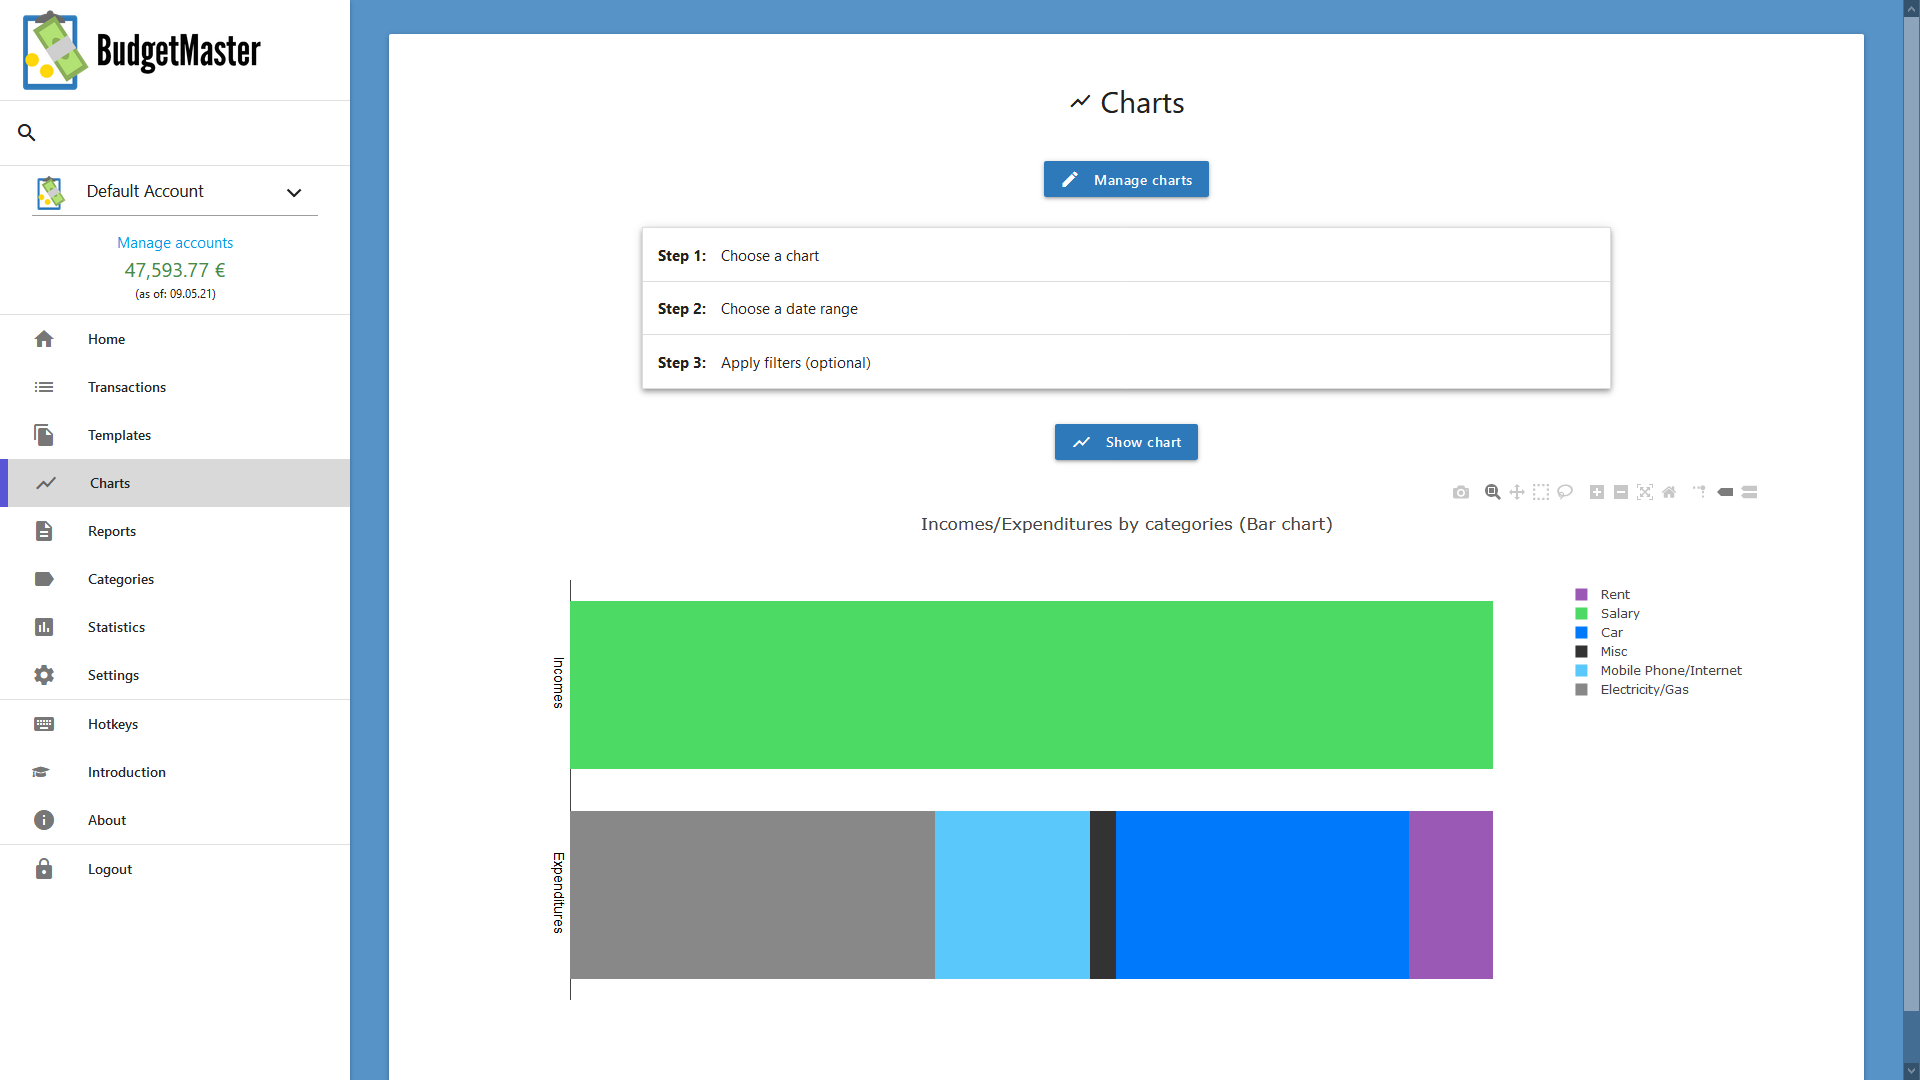Click the green Salary incomes bar

pyautogui.click(x=1031, y=685)
